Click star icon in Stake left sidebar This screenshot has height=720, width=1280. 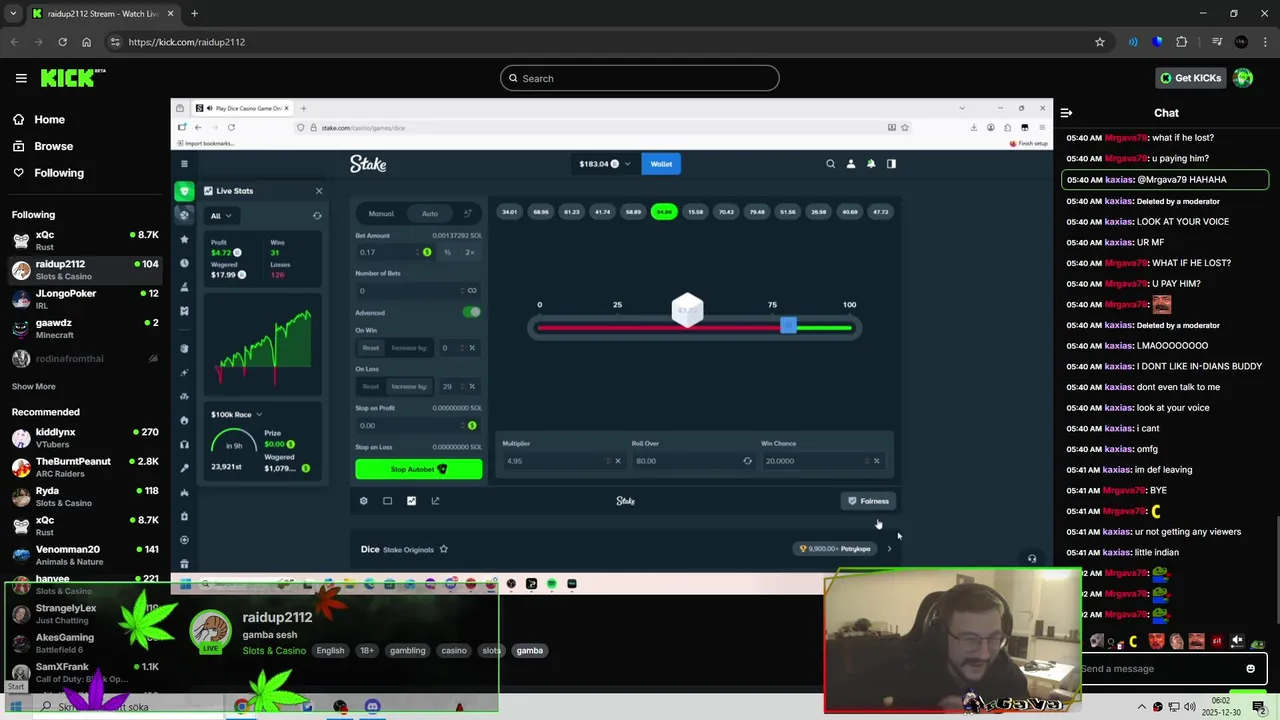pyautogui.click(x=184, y=239)
